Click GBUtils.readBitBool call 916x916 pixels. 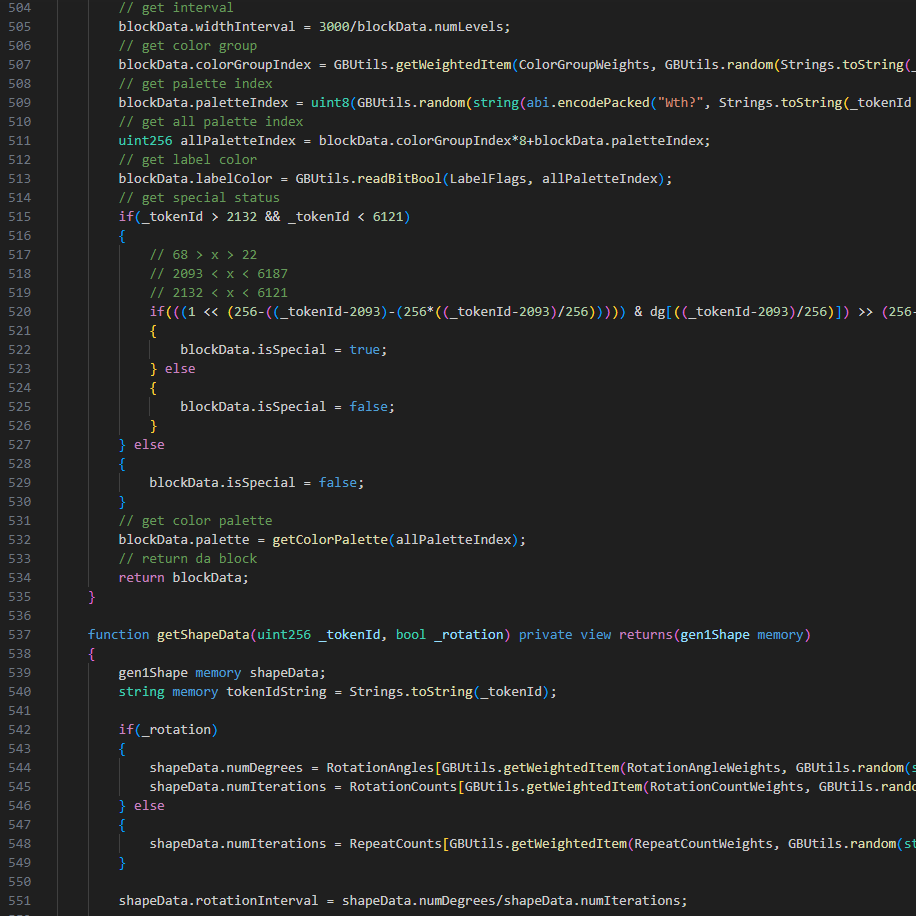tap(368, 179)
